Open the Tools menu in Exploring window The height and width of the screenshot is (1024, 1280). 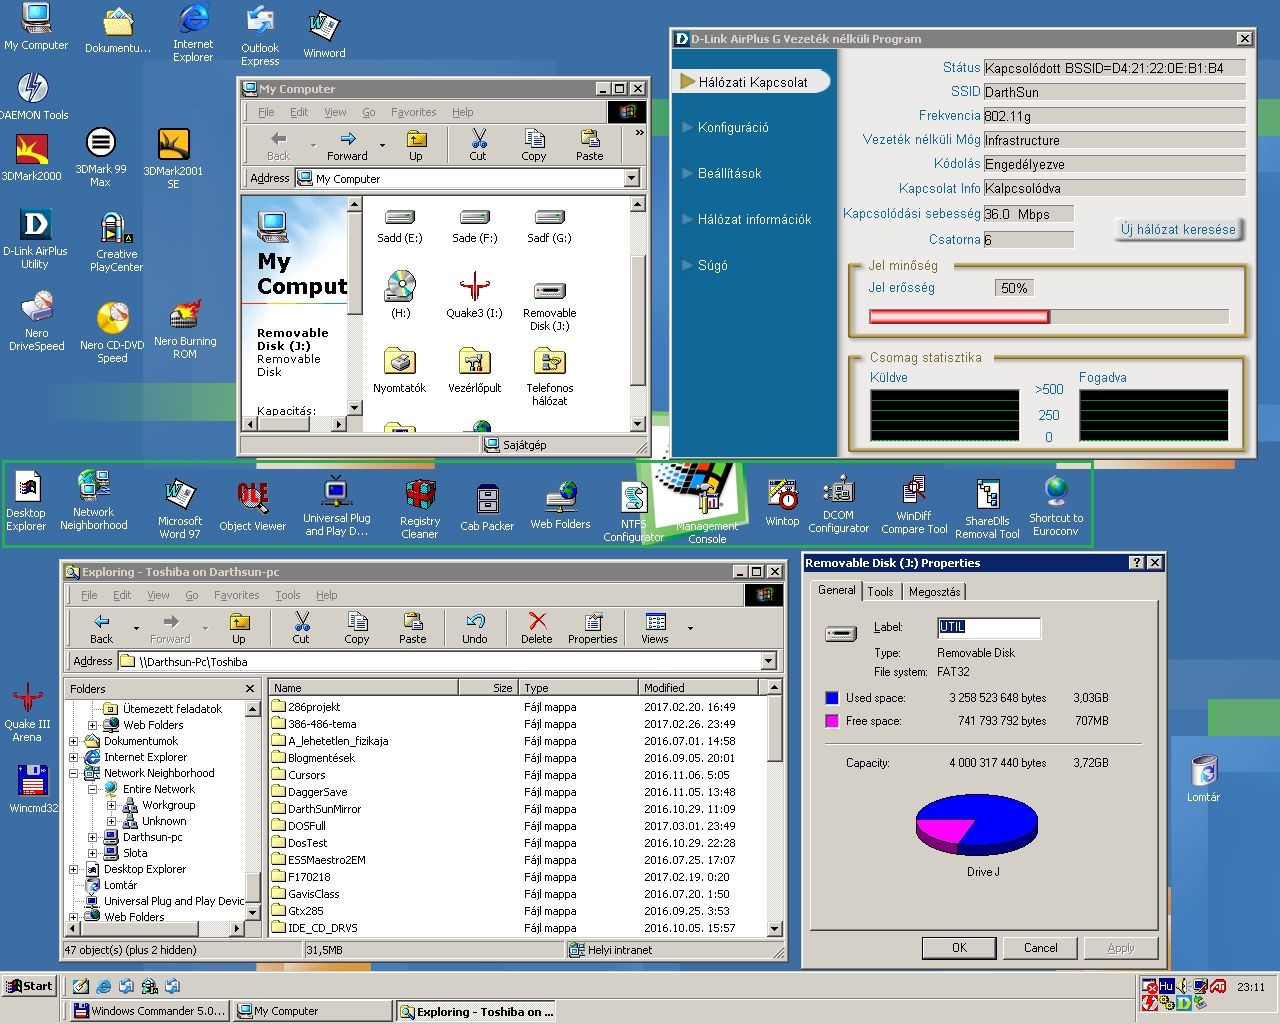[x=288, y=595]
